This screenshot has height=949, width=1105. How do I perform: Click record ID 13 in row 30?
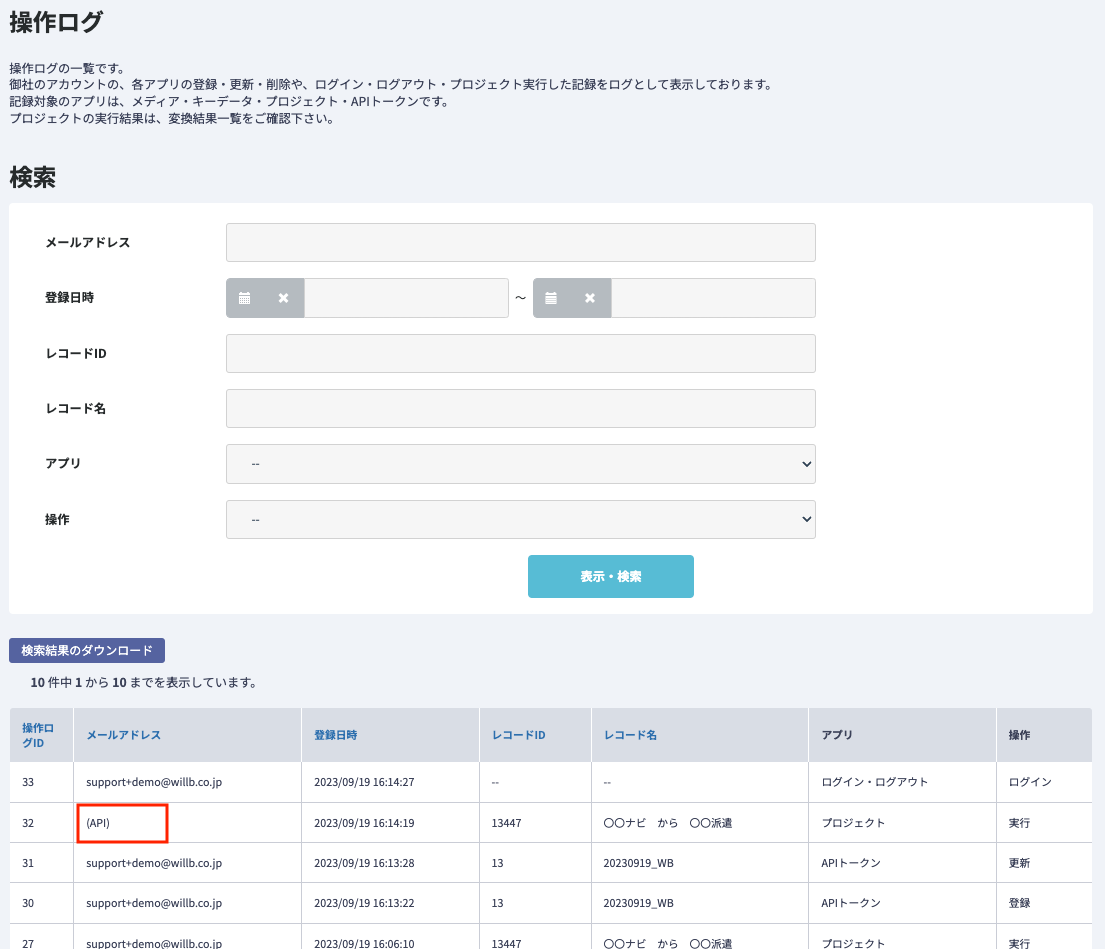point(498,903)
